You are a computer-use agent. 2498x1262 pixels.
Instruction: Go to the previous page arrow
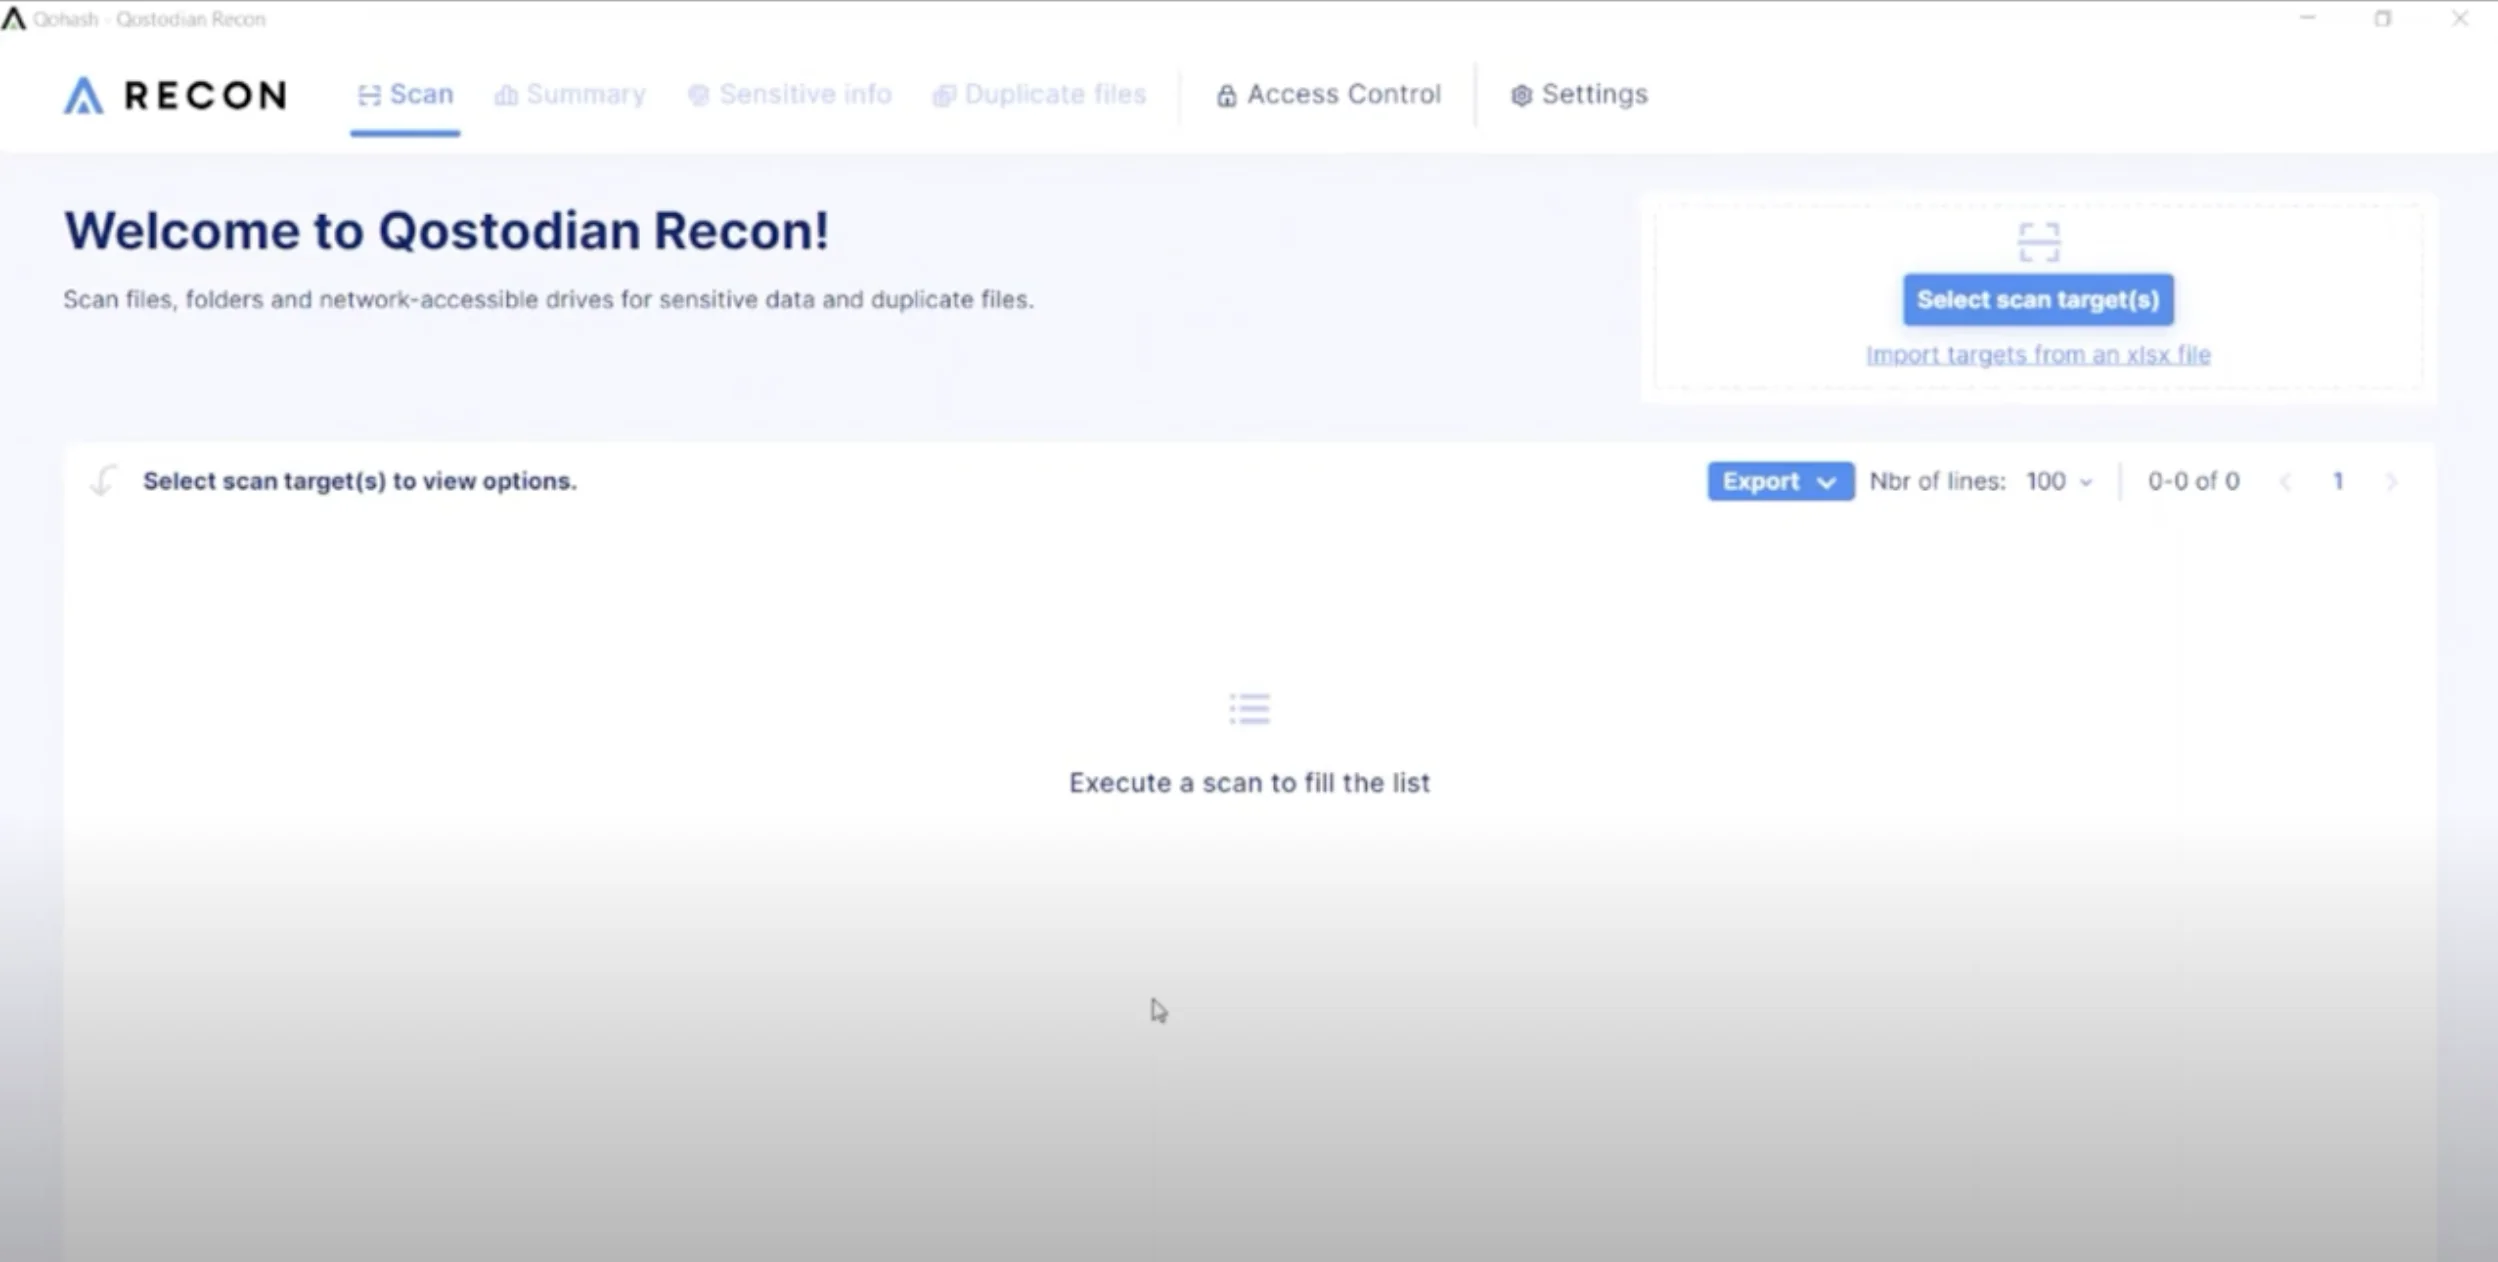(2285, 482)
